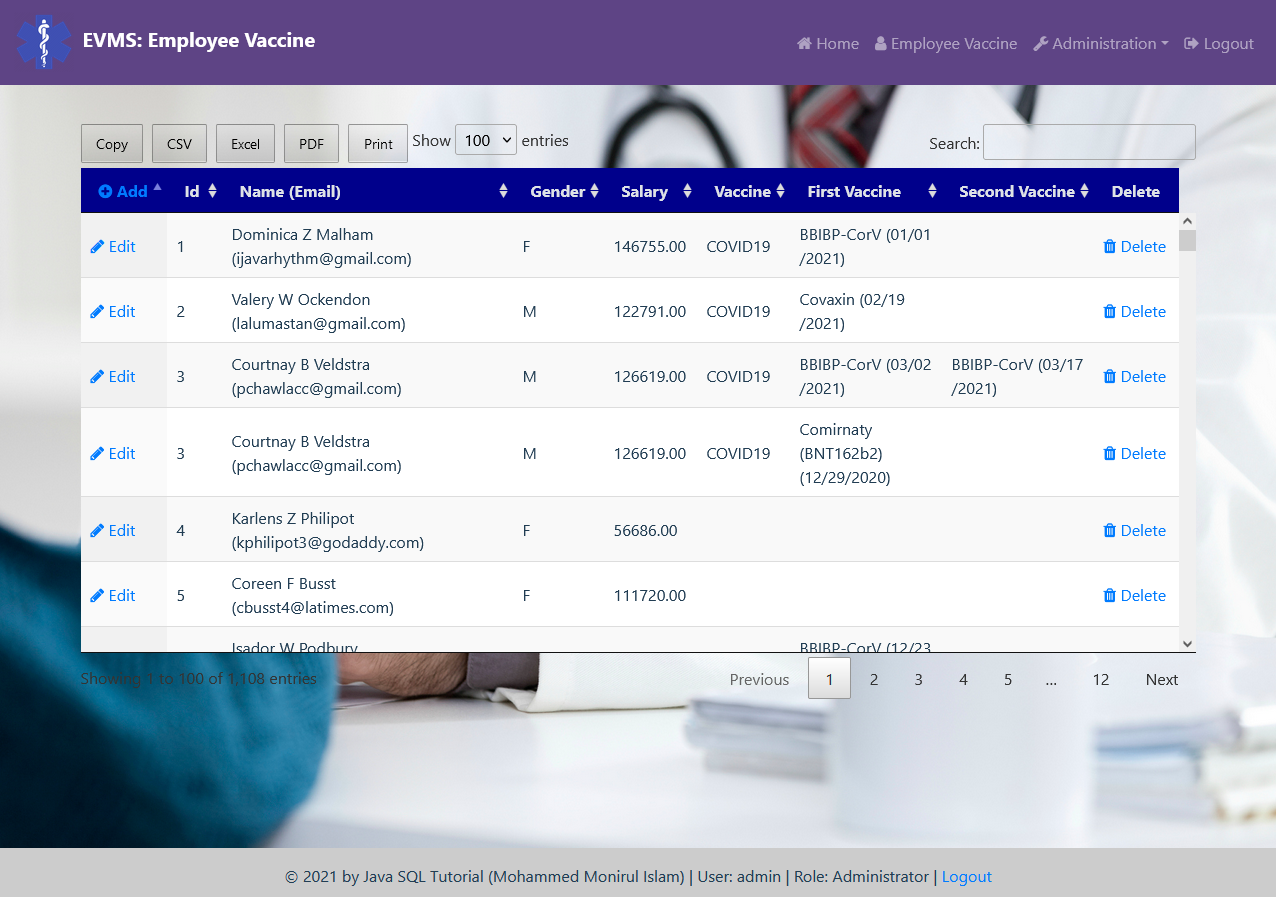This screenshot has width=1276, height=897.
Task: Click the Administration wrench icon
Action: tap(1041, 43)
